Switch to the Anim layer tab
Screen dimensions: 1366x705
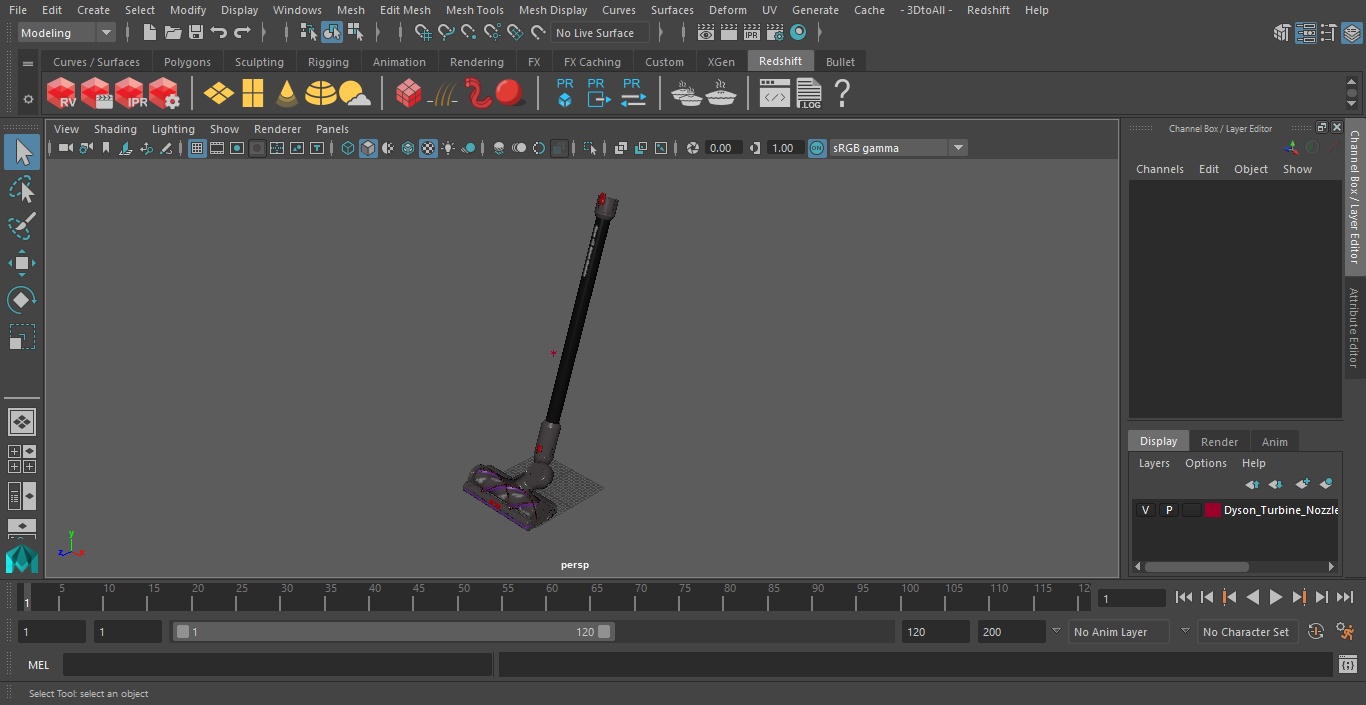pyautogui.click(x=1274, y=442)
